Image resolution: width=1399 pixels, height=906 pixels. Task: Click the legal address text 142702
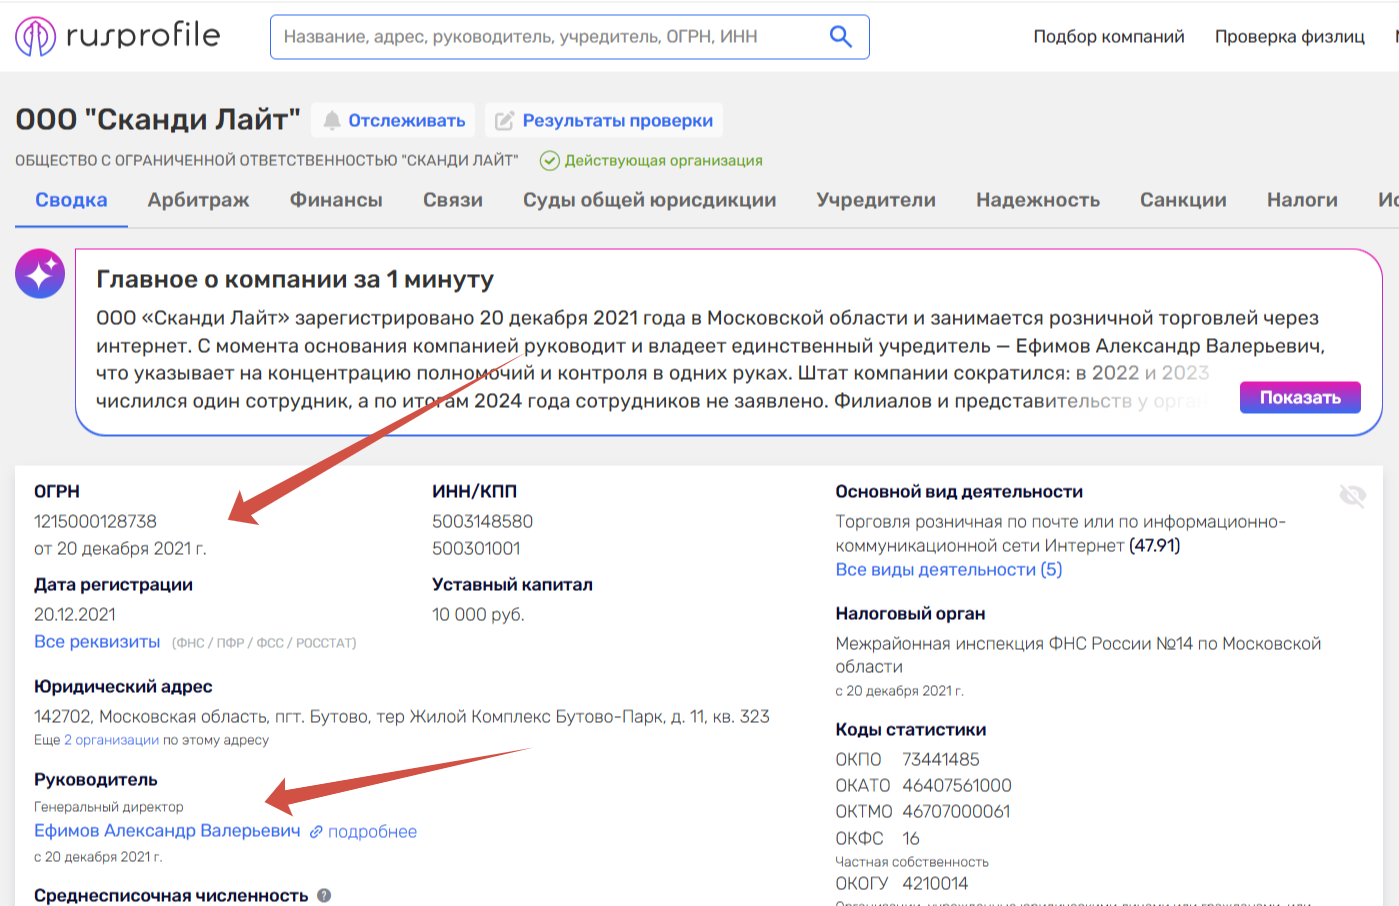click(402, 717)
